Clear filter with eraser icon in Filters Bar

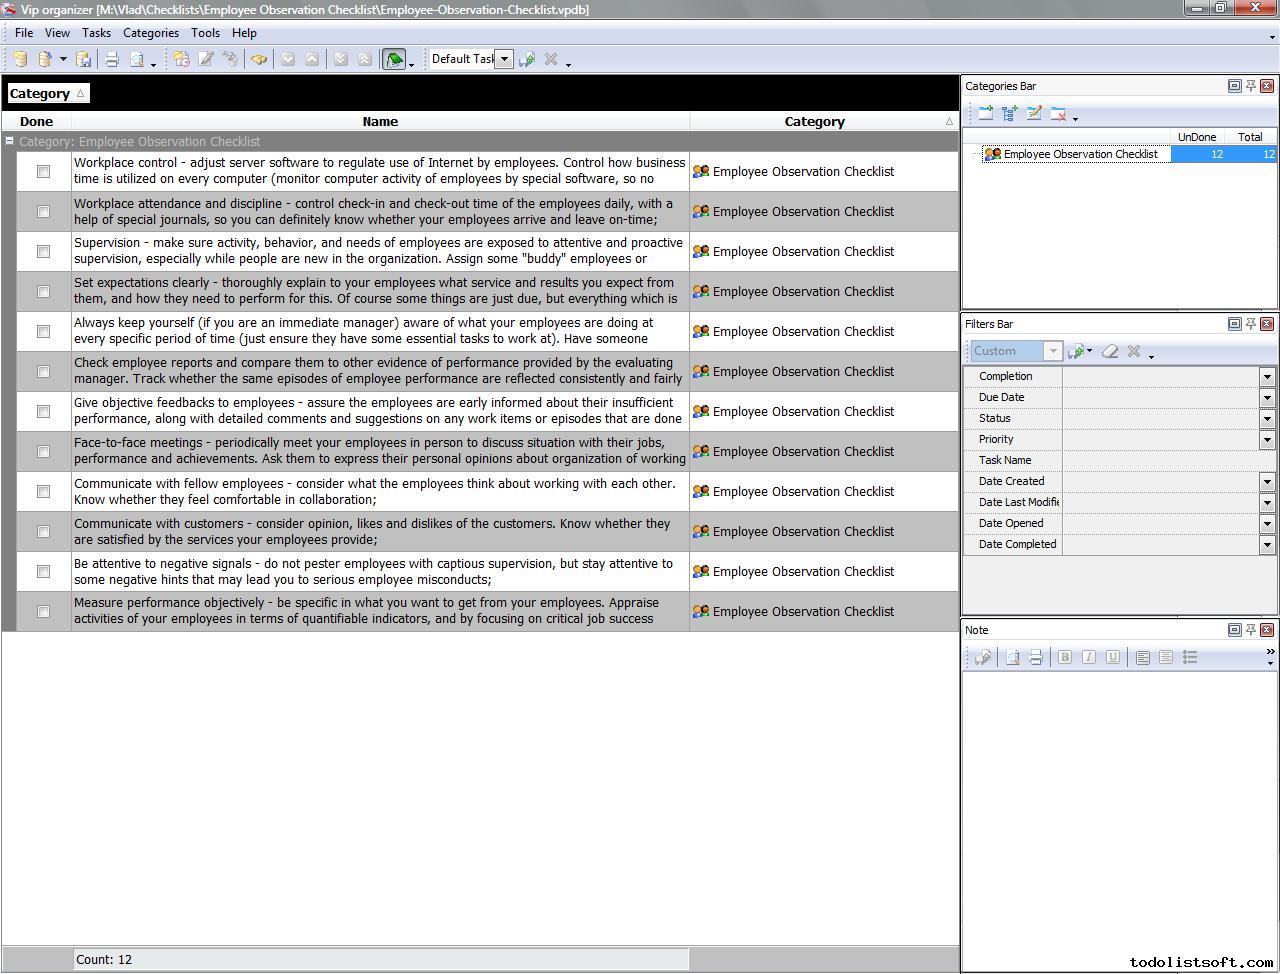coord(1110,351)
